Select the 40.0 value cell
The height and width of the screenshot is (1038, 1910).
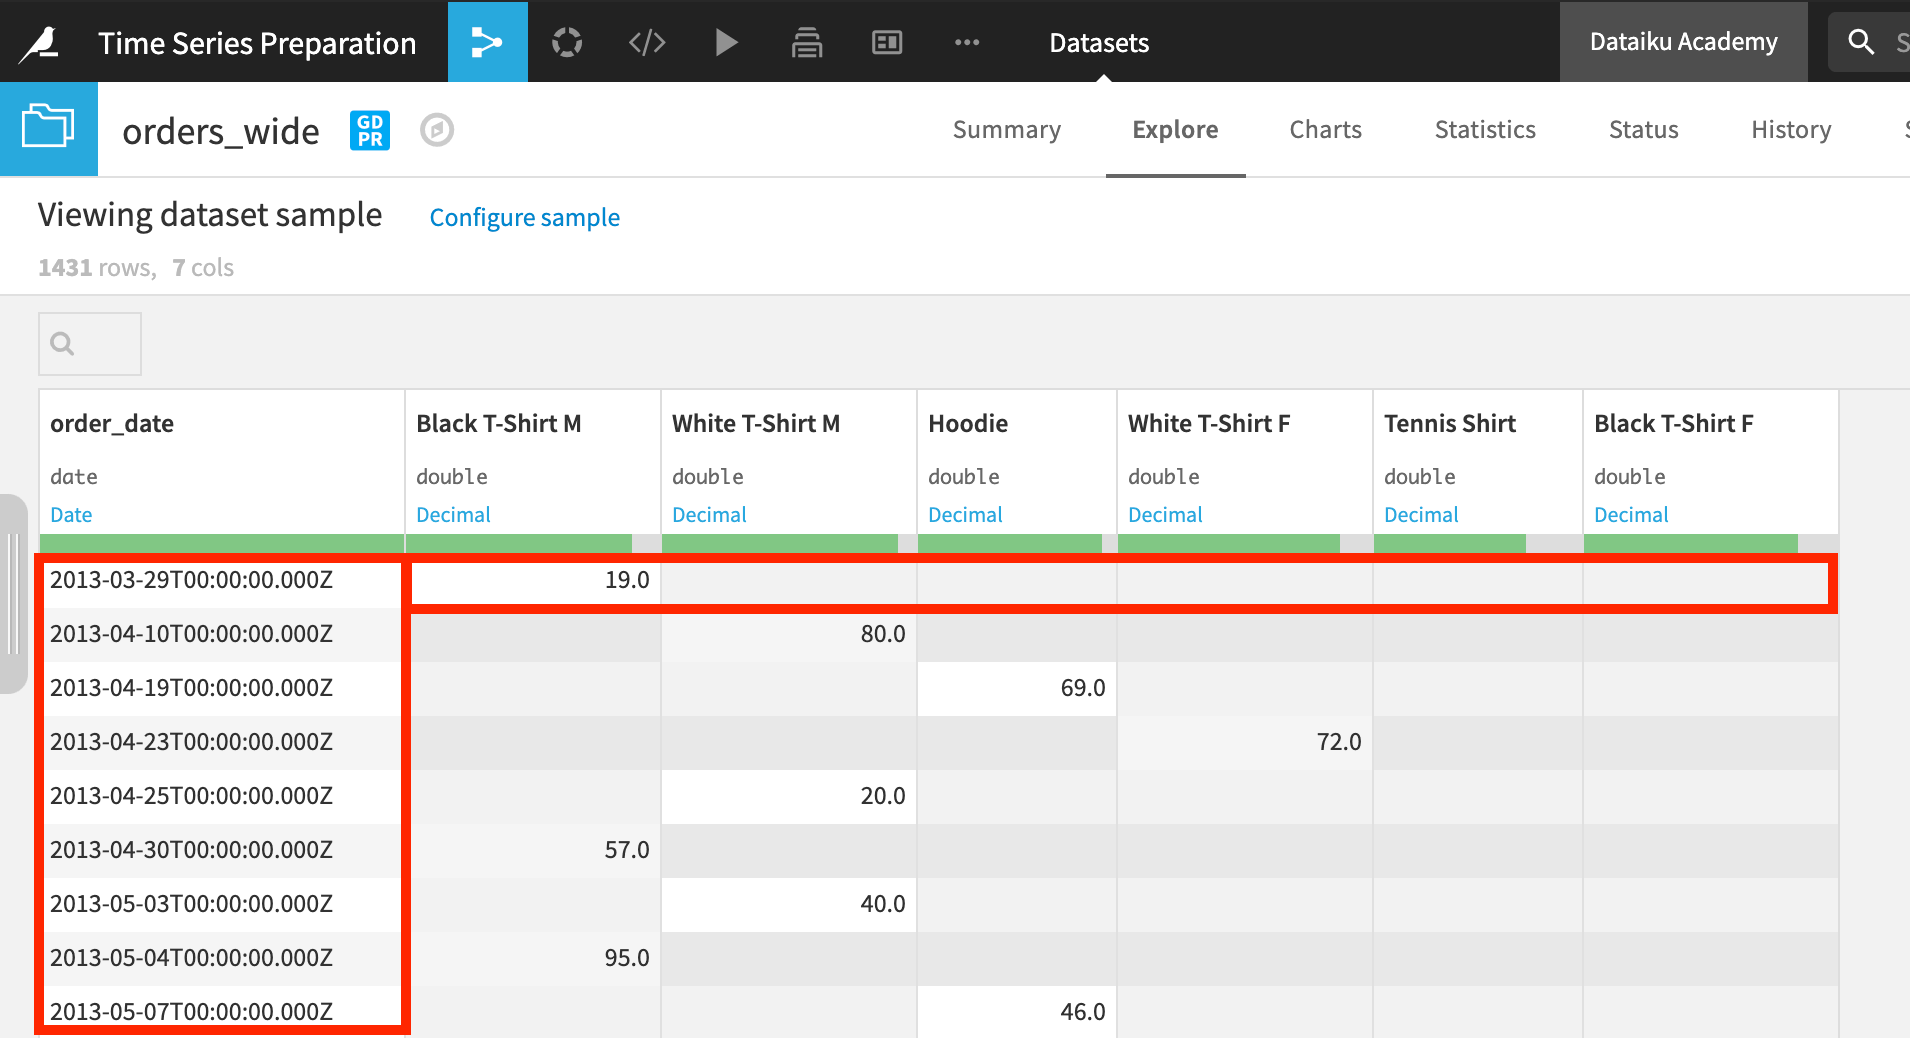(789, 904)
